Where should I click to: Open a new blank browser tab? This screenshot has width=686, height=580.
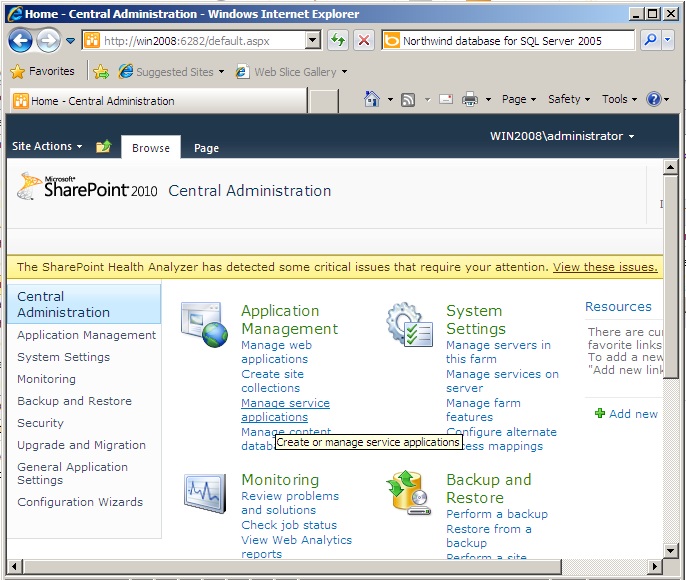323,101
